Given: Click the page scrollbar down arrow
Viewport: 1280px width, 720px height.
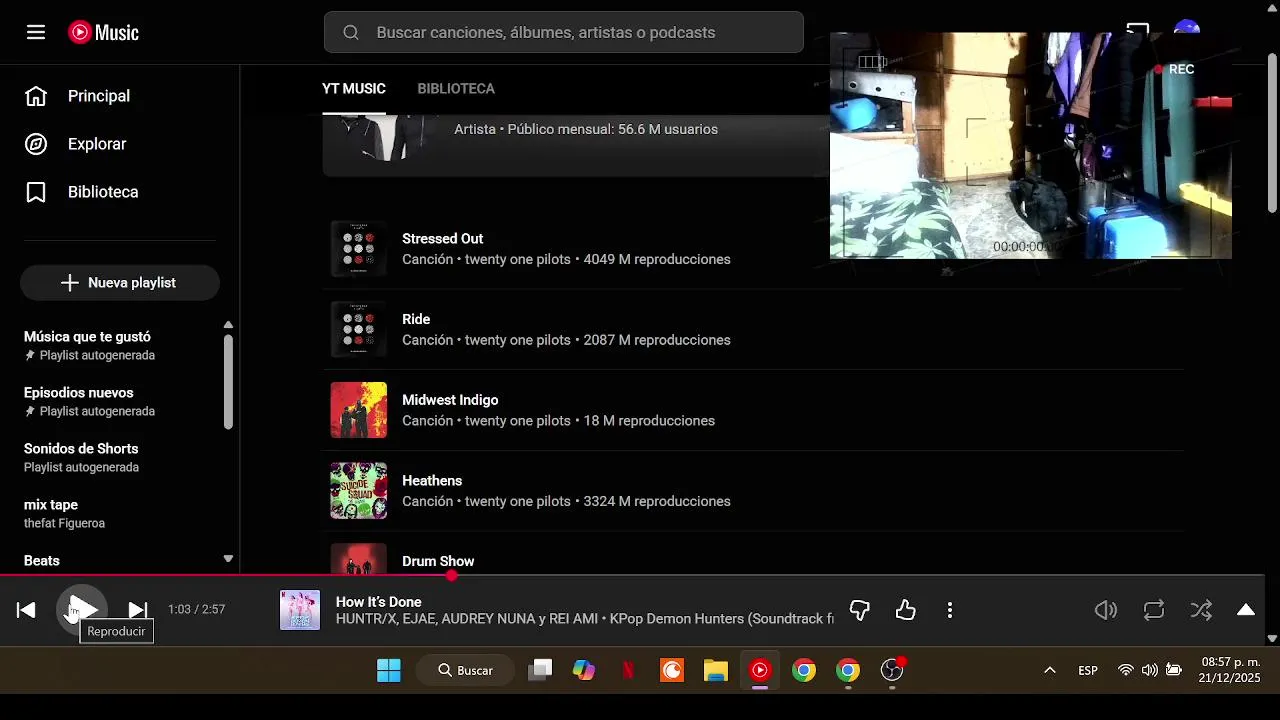Looking at the screenshot, I should [x=1272, y=638].
